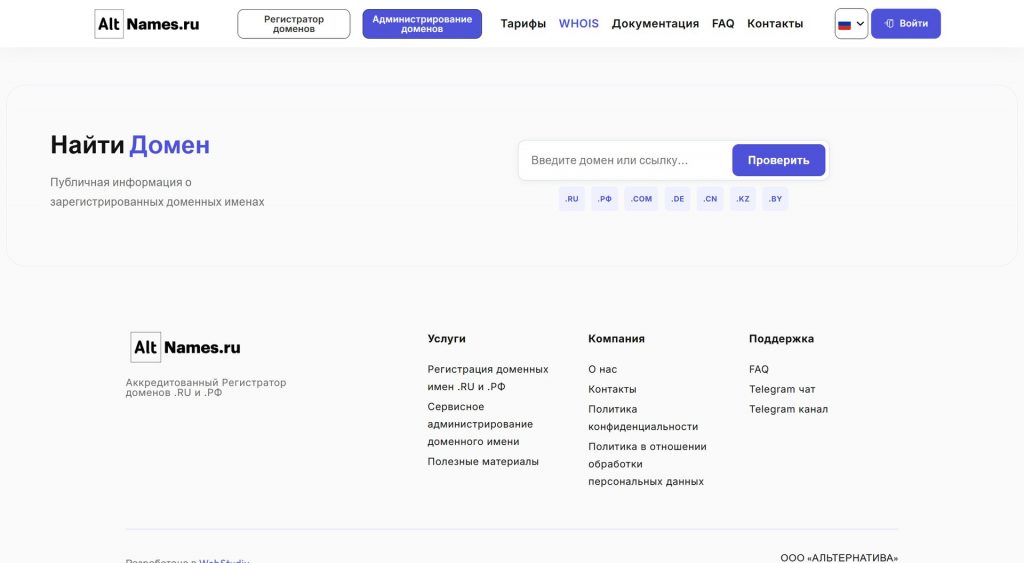The width and height of the screenshot is (1024, 563).
Task: Open Контакты link in footer
Action: (612, 389)
